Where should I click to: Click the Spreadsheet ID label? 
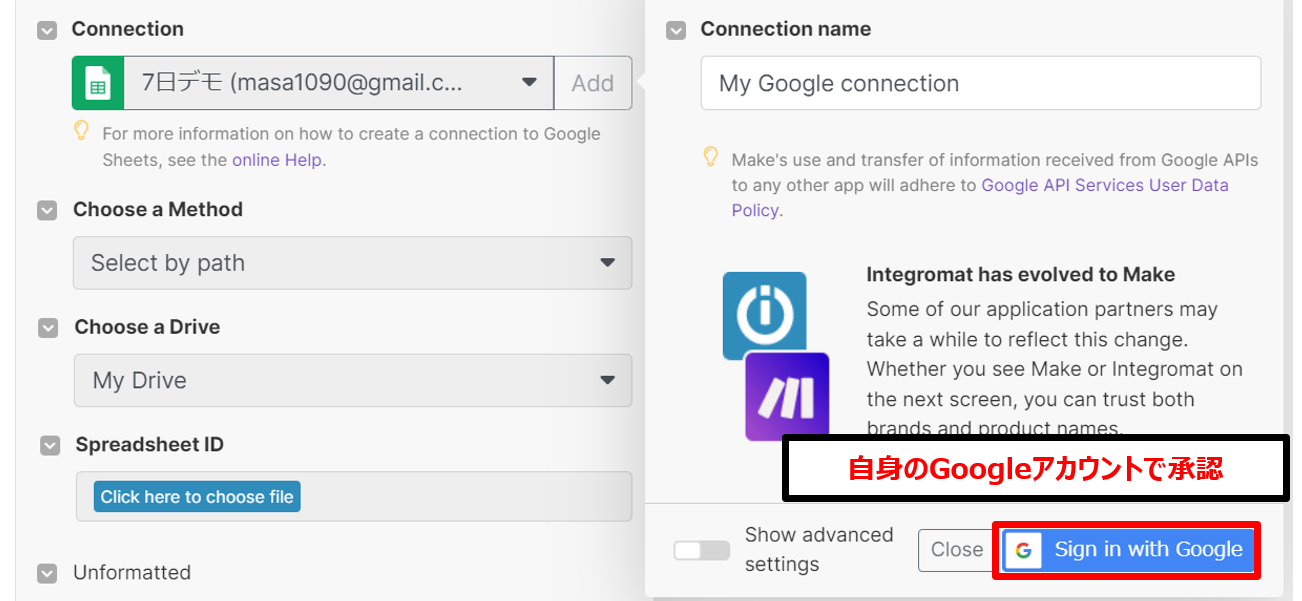click(x=150, y=445)
